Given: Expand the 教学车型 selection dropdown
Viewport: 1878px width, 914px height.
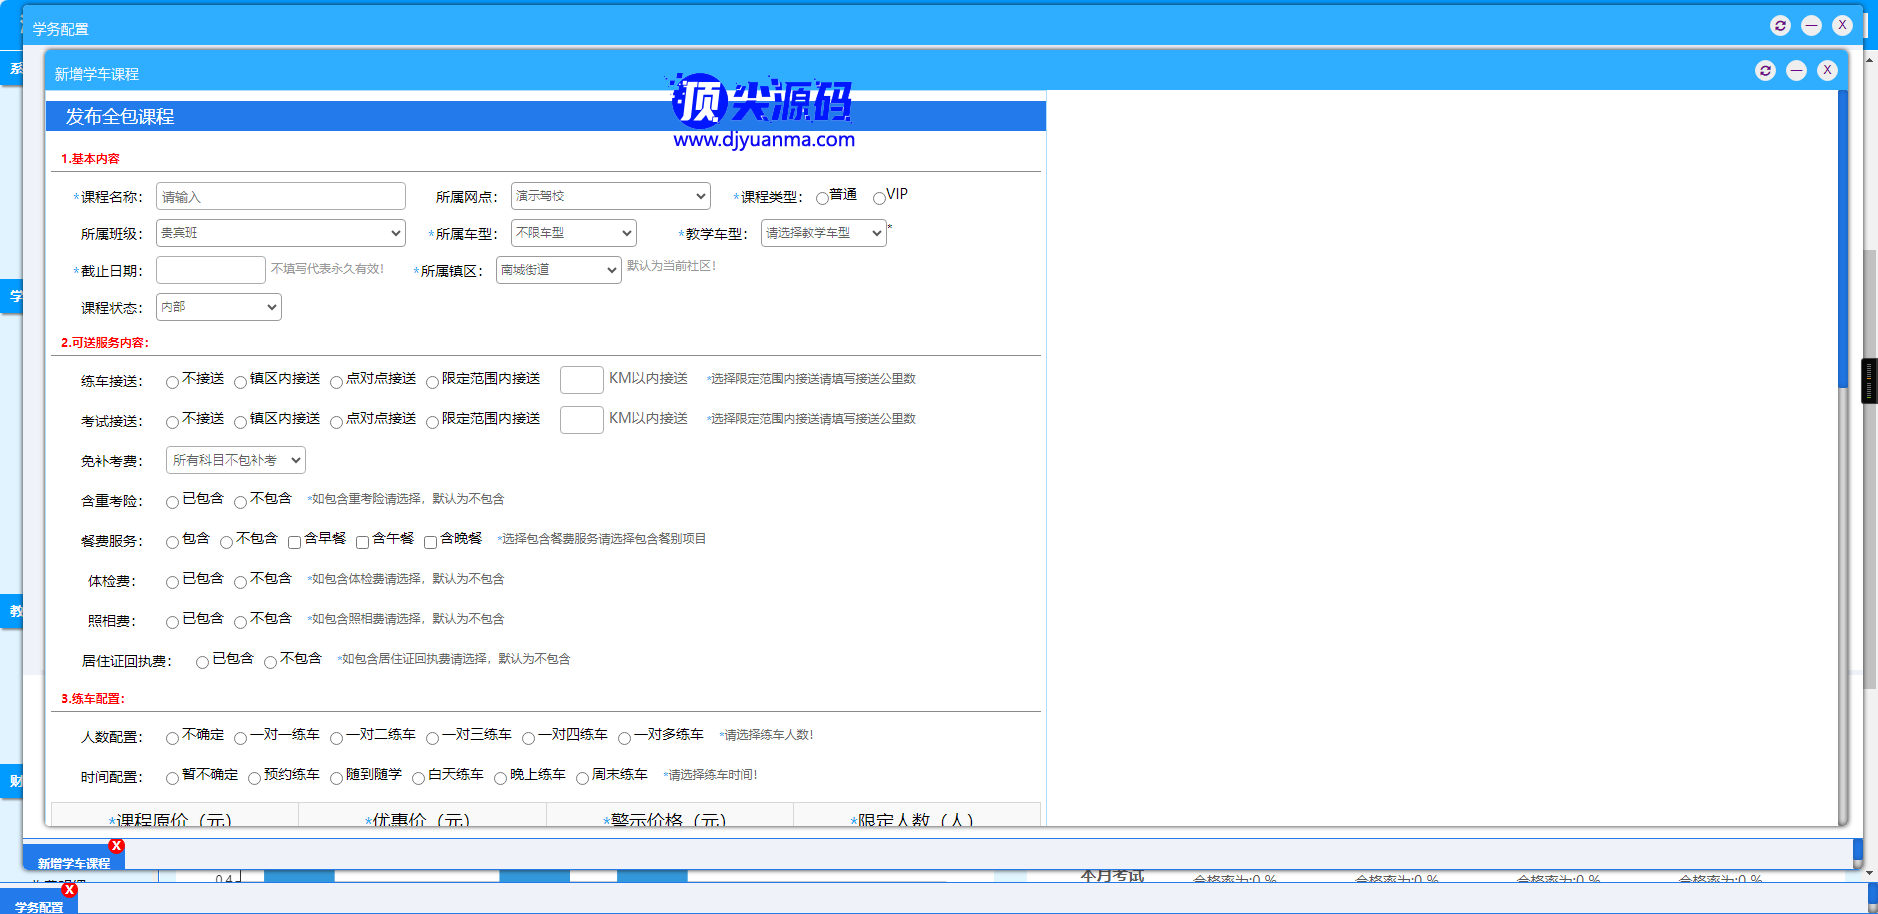Looking at the screenshot, I should pos(823,233).
